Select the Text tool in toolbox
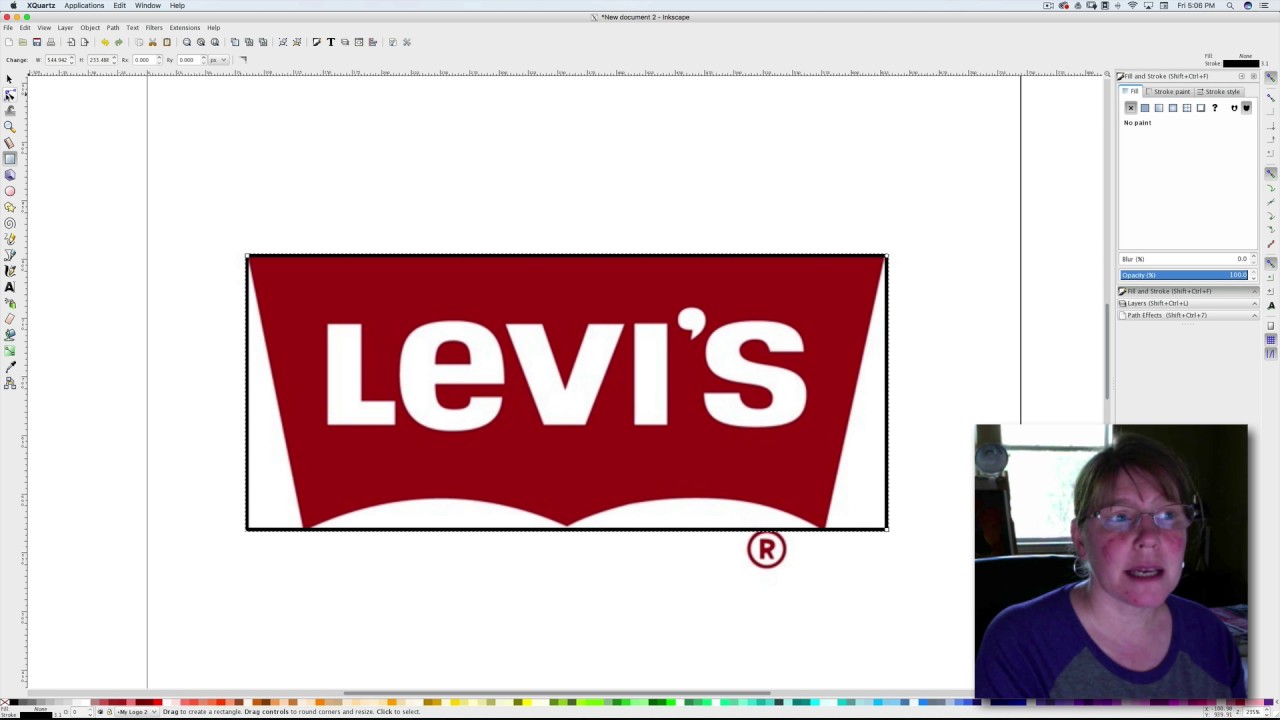Image resolution: width=1280 pixels, height=720 pixels. 10,287
